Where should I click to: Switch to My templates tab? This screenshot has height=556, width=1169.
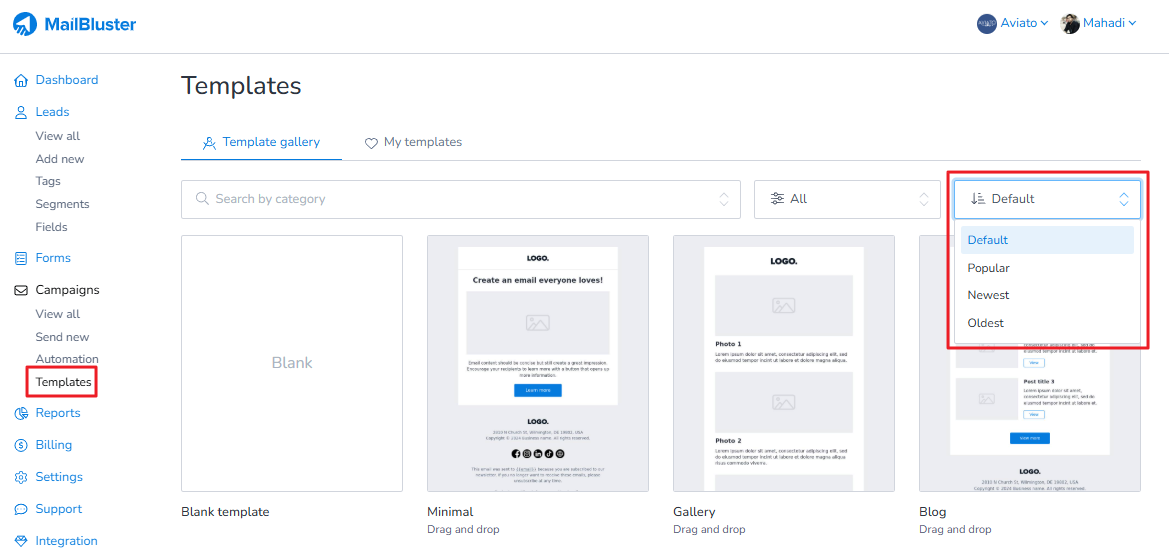pos(413,142)
